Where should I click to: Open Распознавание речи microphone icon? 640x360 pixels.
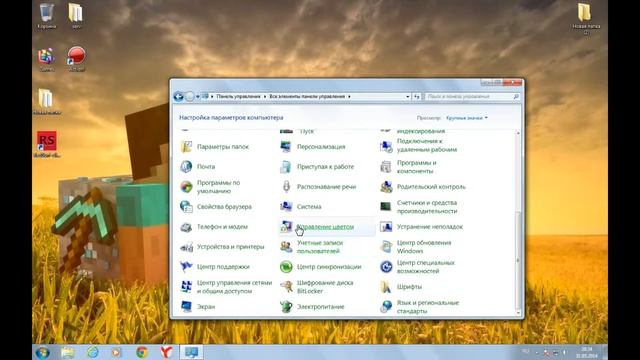(x=286, y=187)
